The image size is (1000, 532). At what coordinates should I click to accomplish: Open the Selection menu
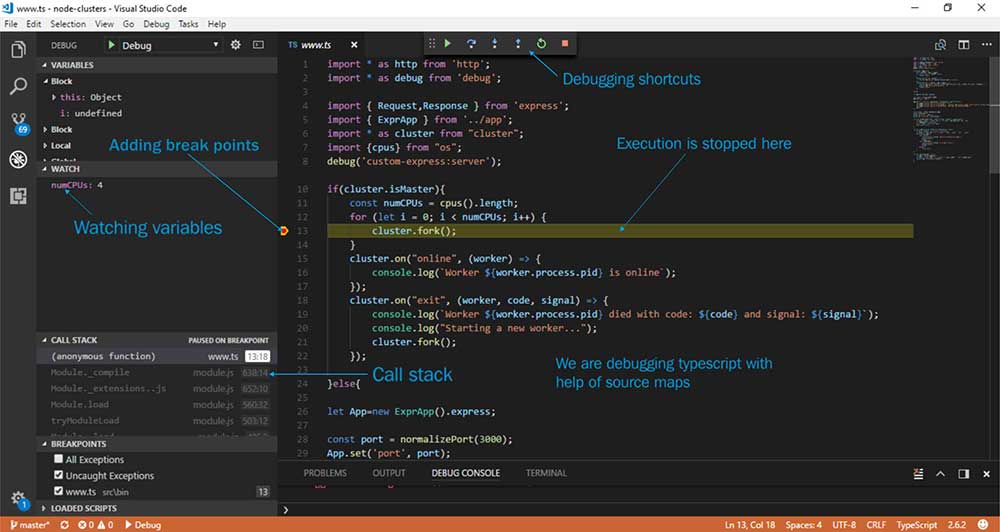click(68, 24)
